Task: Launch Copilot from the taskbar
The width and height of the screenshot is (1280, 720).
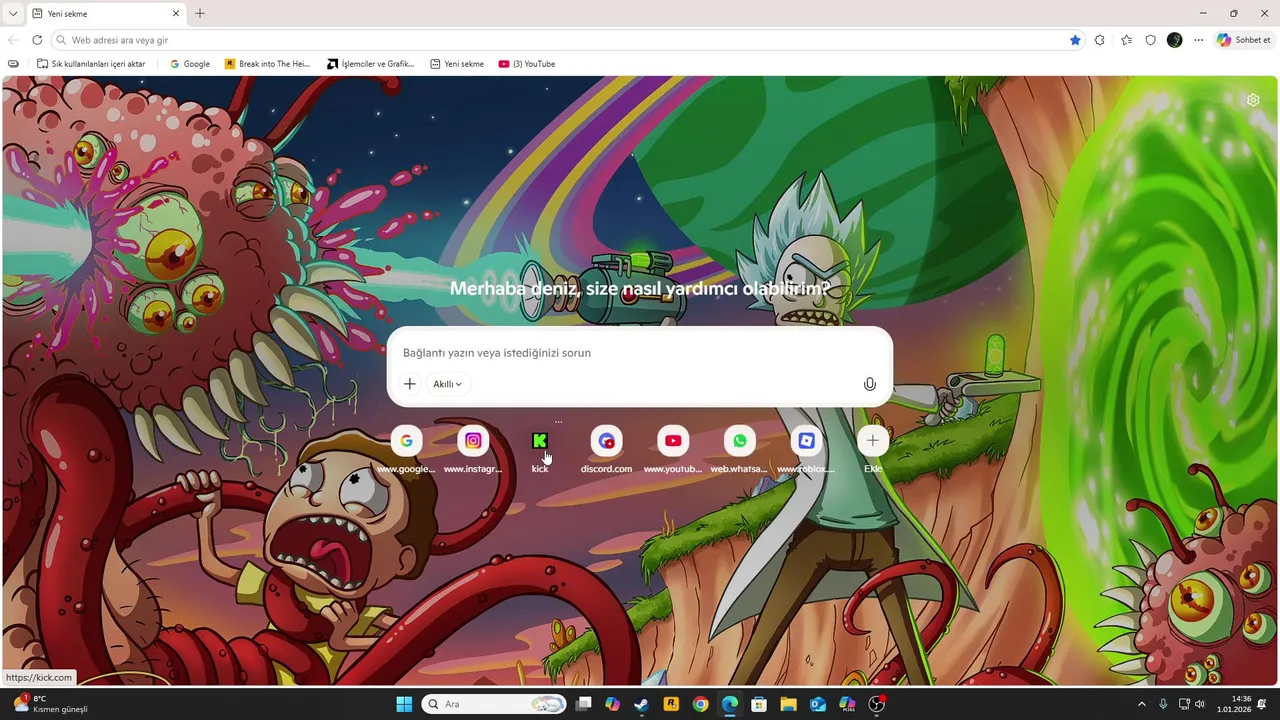Action: [613, 704]
